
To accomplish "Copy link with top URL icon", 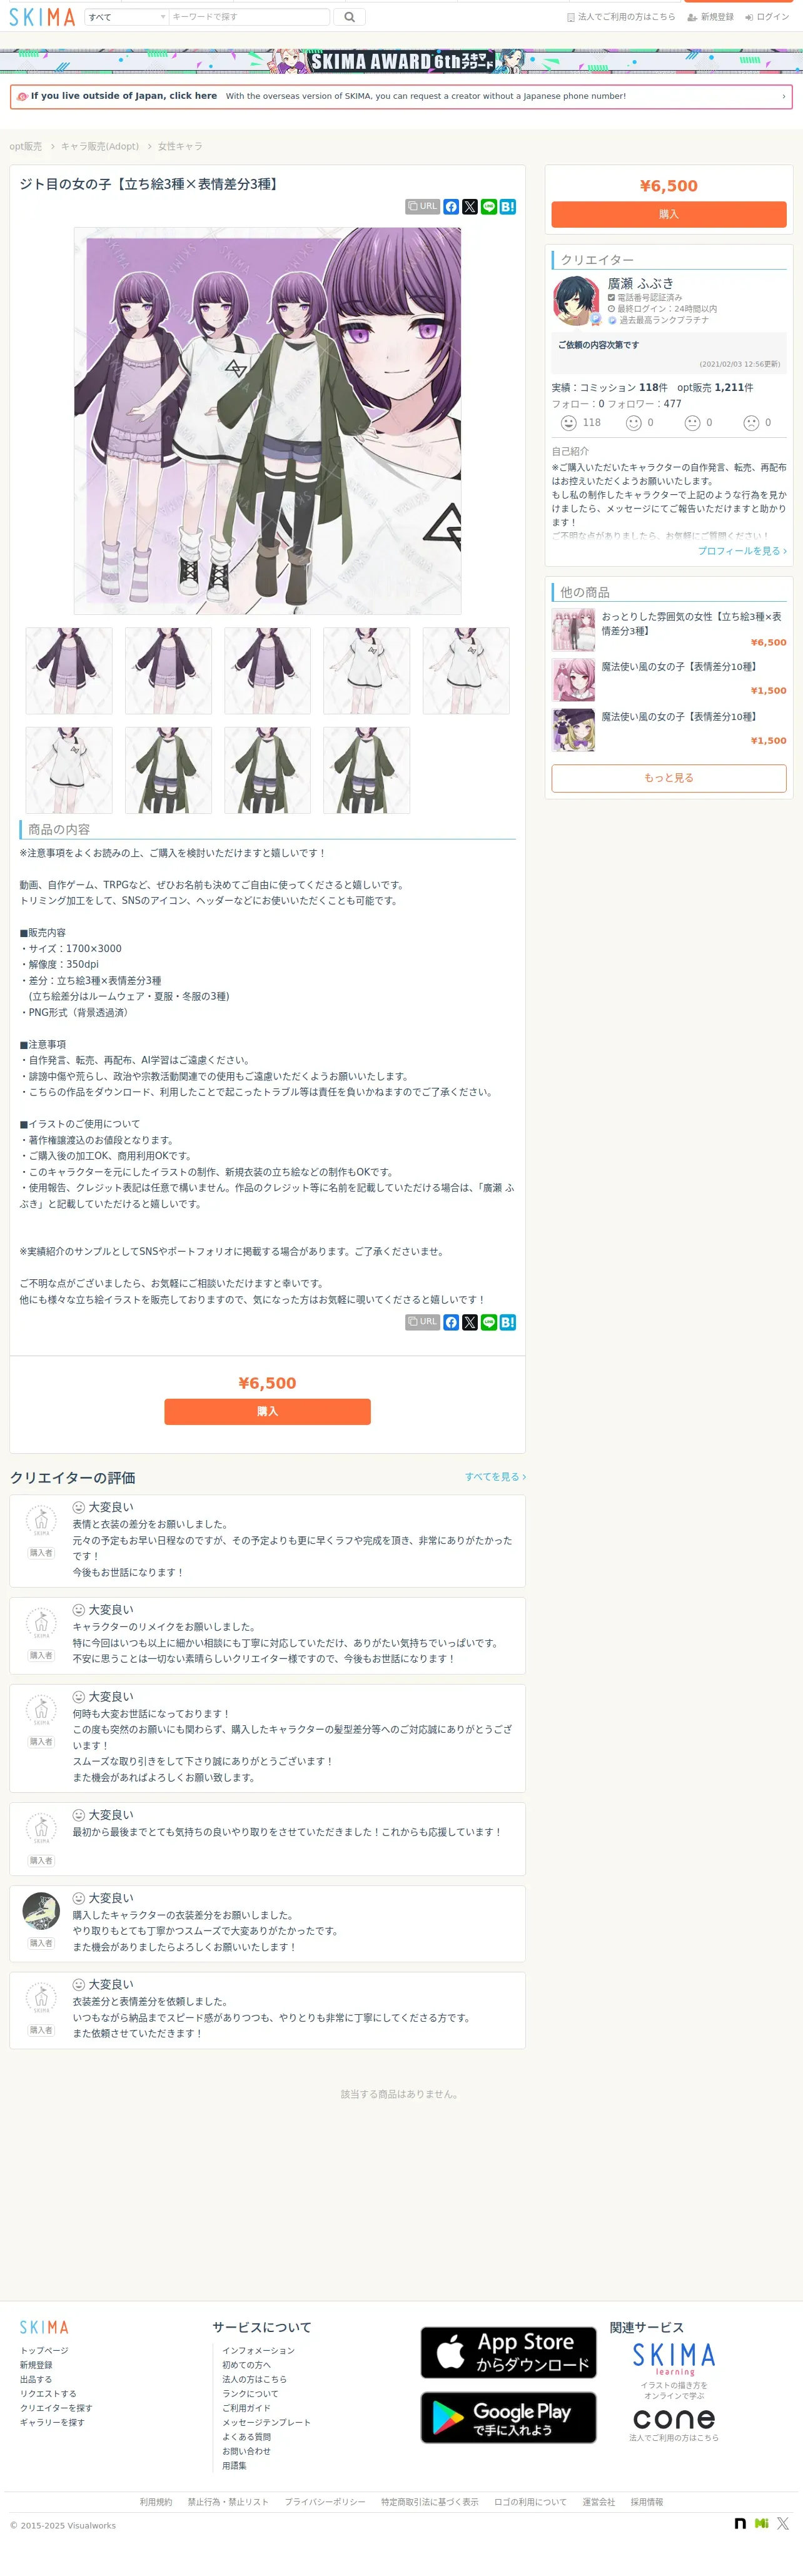I will (423, 206).
